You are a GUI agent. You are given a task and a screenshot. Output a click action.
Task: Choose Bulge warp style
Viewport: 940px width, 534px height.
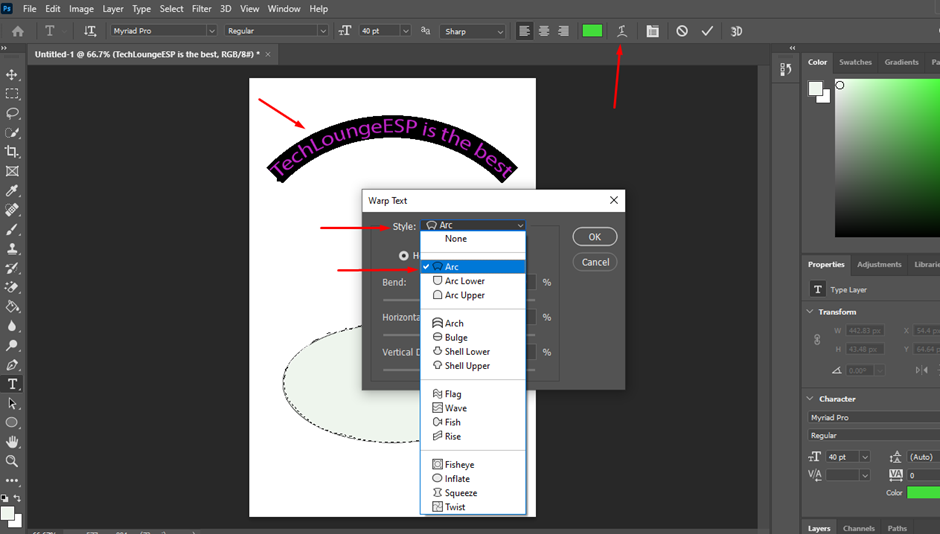pos(473,337)
